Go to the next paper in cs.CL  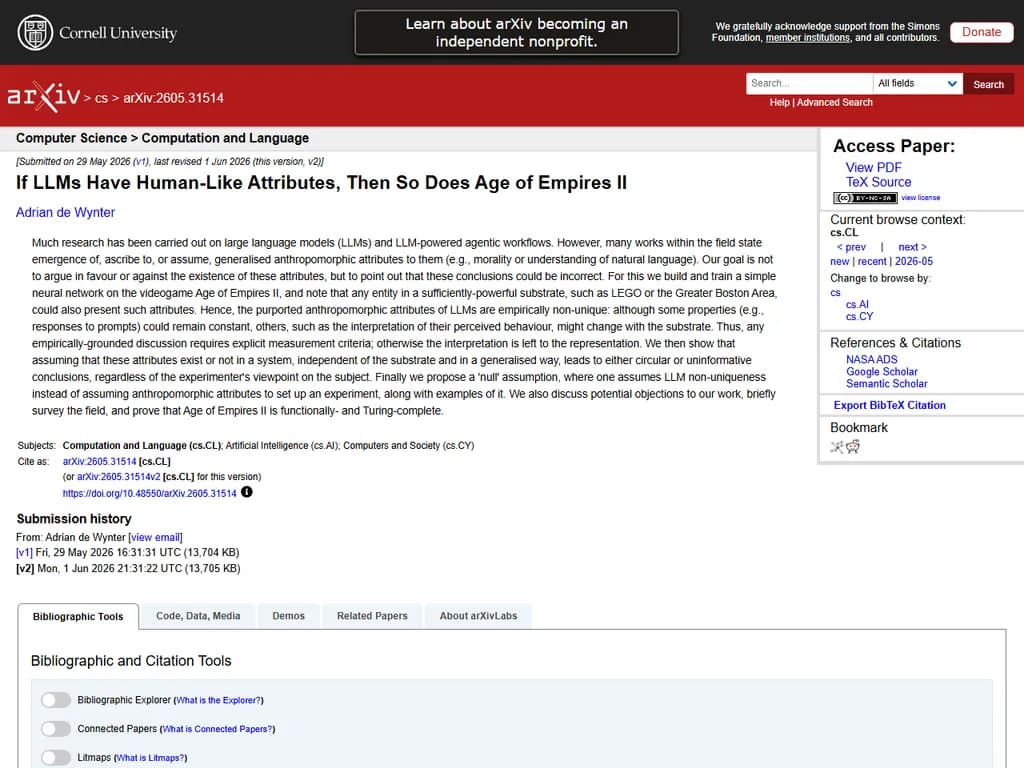[x=912, y=247]
